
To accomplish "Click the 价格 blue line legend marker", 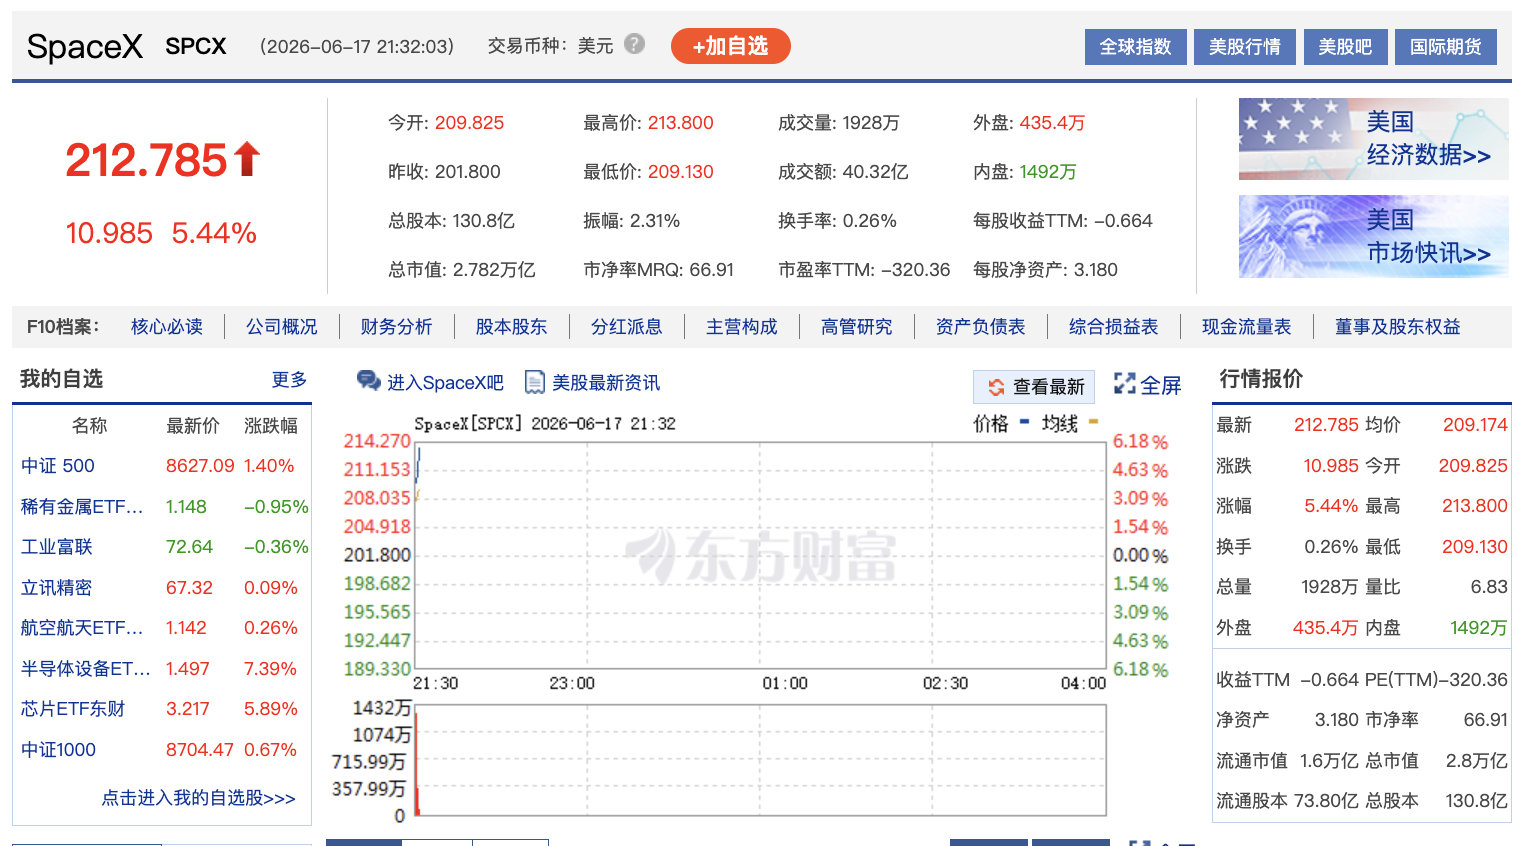I will [x=1024, y=423].
